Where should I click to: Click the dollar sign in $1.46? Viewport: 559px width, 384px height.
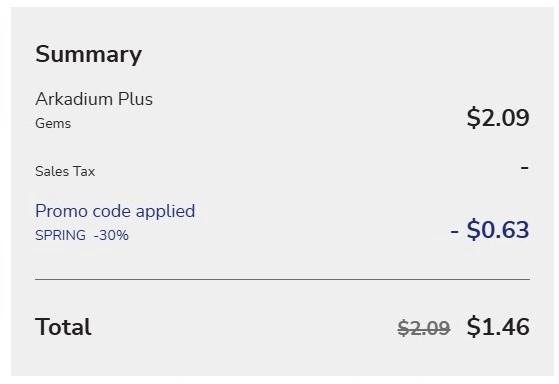(473, 326)
